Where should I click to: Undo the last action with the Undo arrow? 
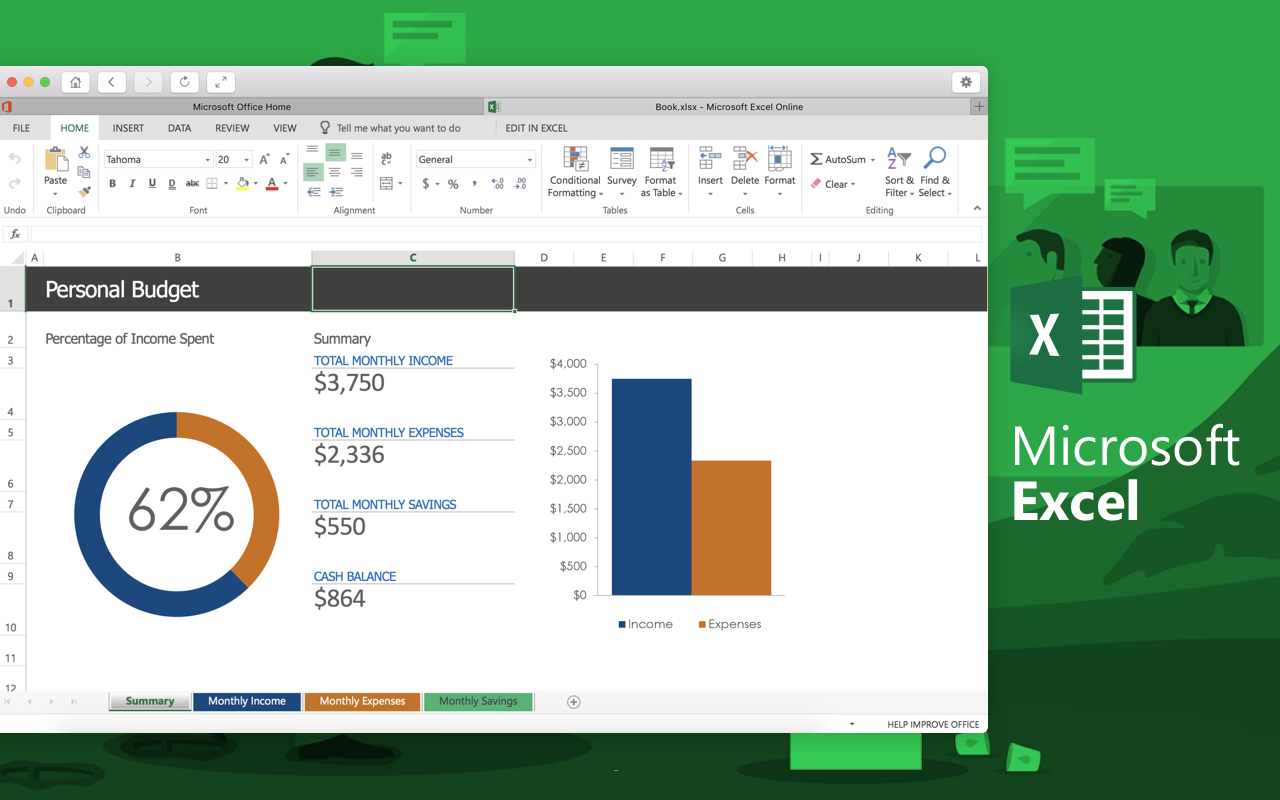click(x=15, y=159)
